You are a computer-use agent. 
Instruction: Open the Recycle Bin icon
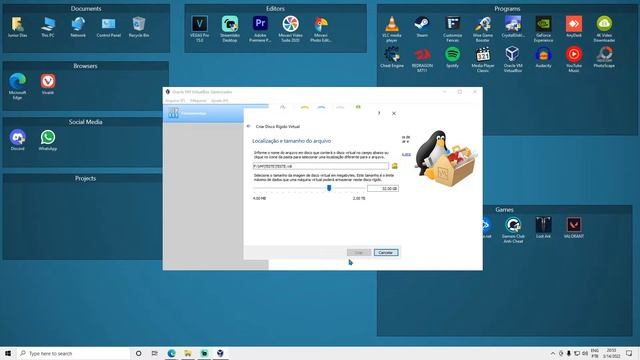[139, 27]
